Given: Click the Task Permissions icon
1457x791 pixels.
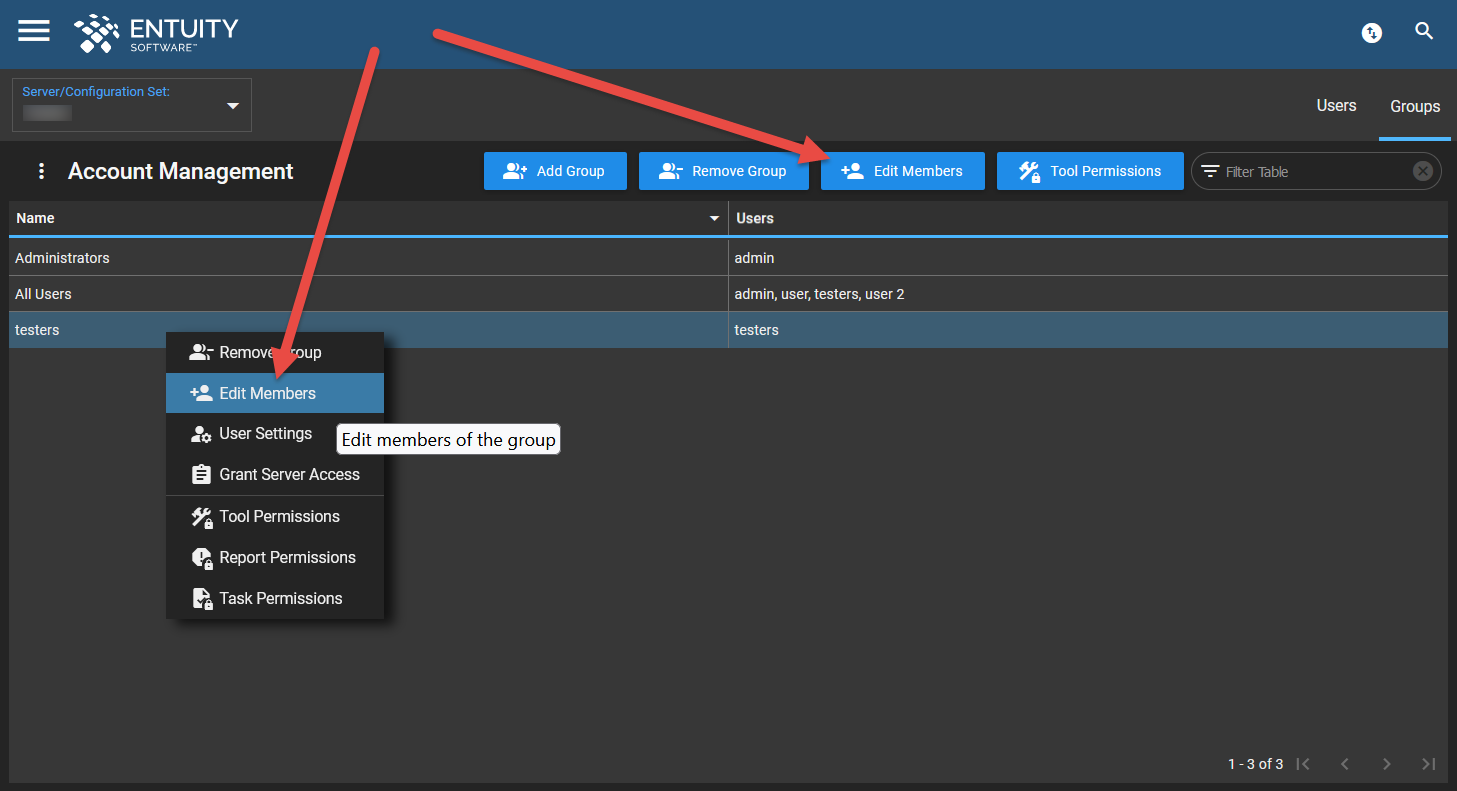Looking at the screenshot, I should click(x=200, y=598).
